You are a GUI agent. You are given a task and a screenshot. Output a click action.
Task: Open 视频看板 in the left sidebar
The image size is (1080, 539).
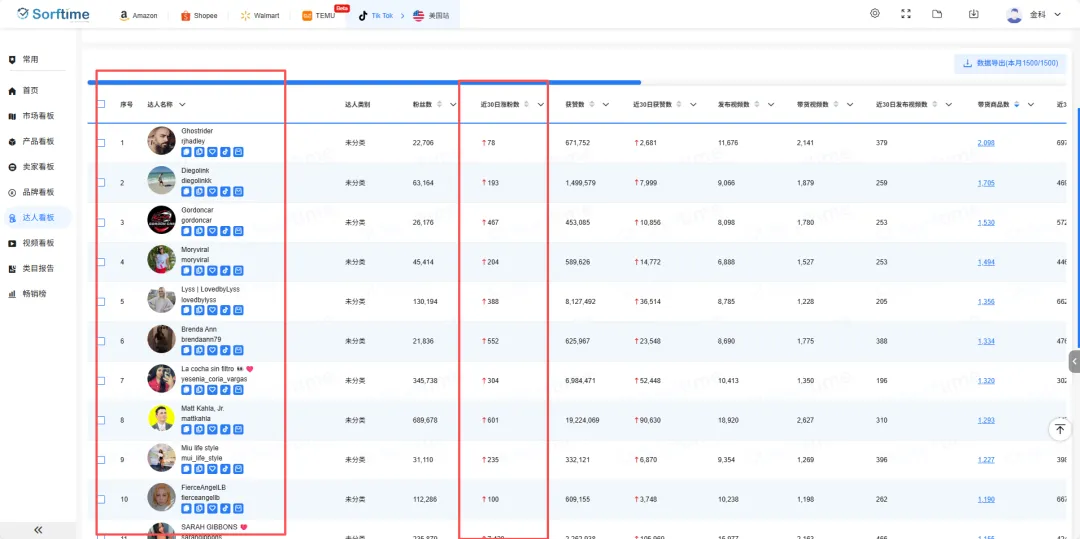pos(38,243)
